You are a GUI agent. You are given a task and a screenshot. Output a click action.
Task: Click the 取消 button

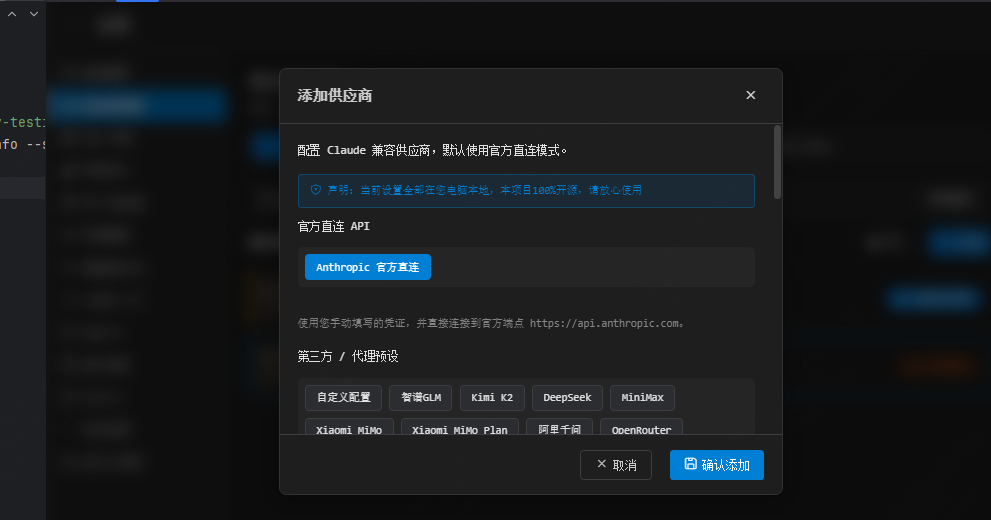point(616,465)
